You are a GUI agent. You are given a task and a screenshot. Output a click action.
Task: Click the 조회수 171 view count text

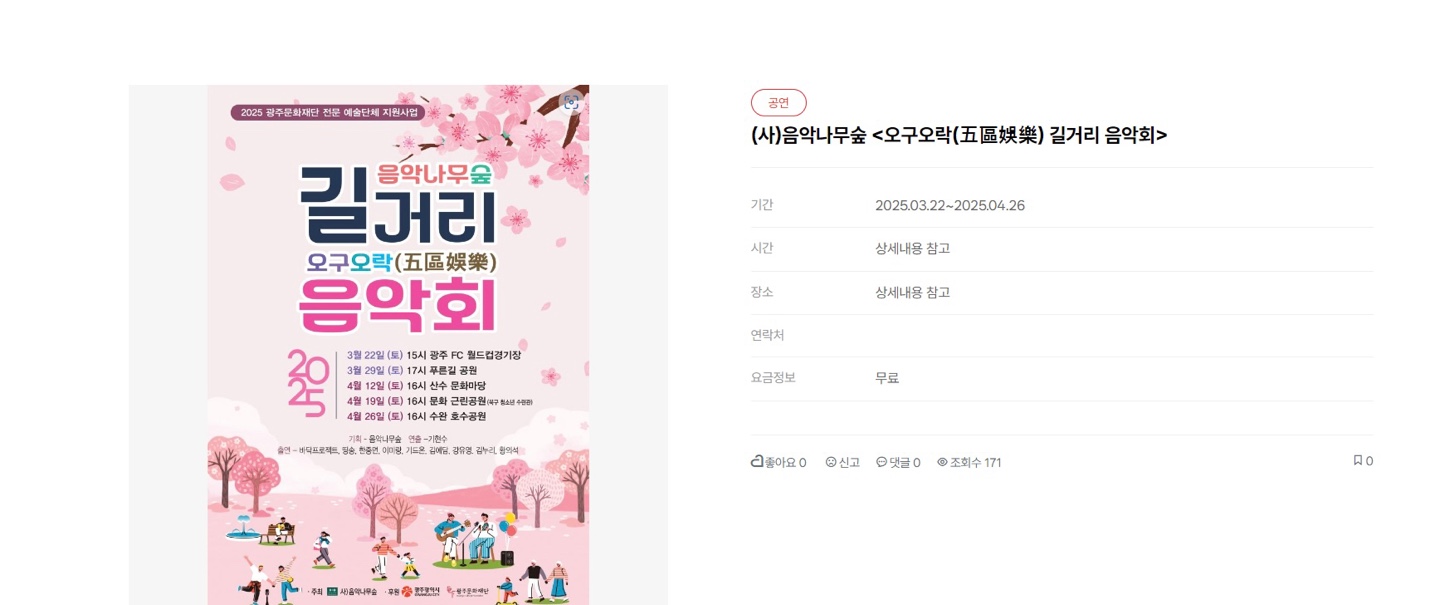click(976, 462)
